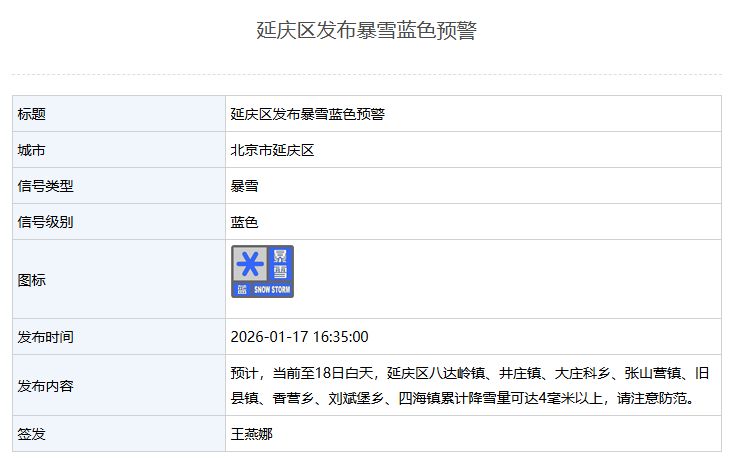The width and height of the screenshot is (744, 469).
Task: Select the 发布内容 row label
Action: pyautogui.click(x=46, y=386)
